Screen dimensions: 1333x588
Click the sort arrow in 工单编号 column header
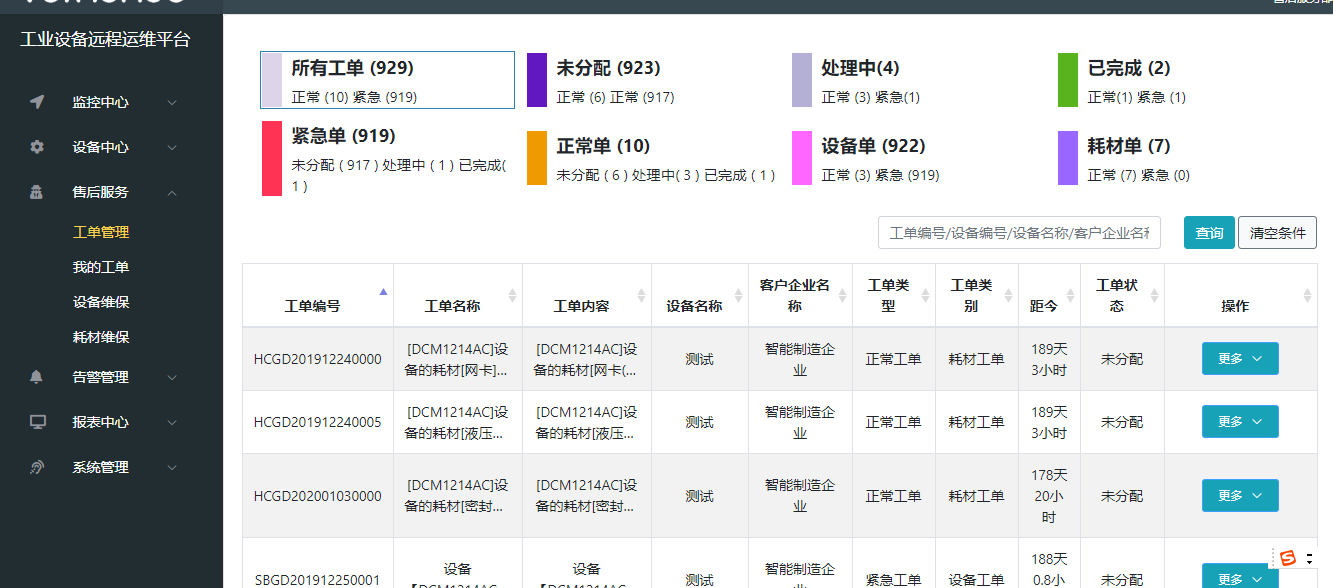point(383,293)
